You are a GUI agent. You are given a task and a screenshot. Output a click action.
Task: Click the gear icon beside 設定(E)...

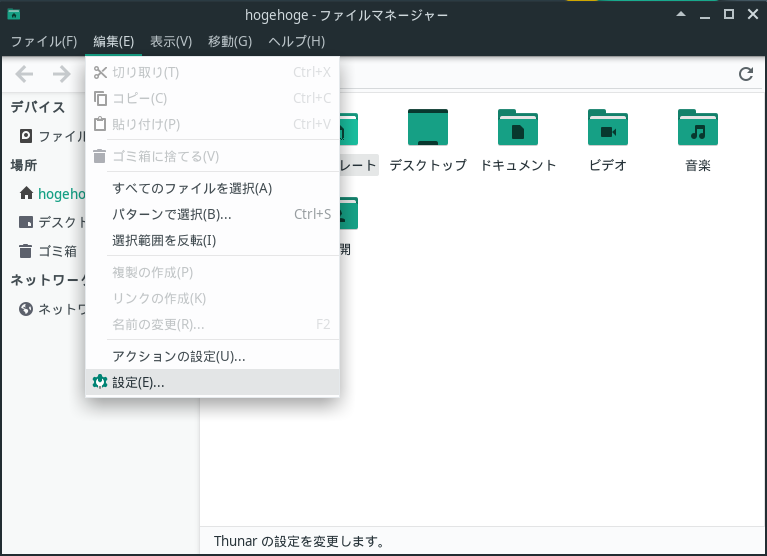click(x=100, y=382)
